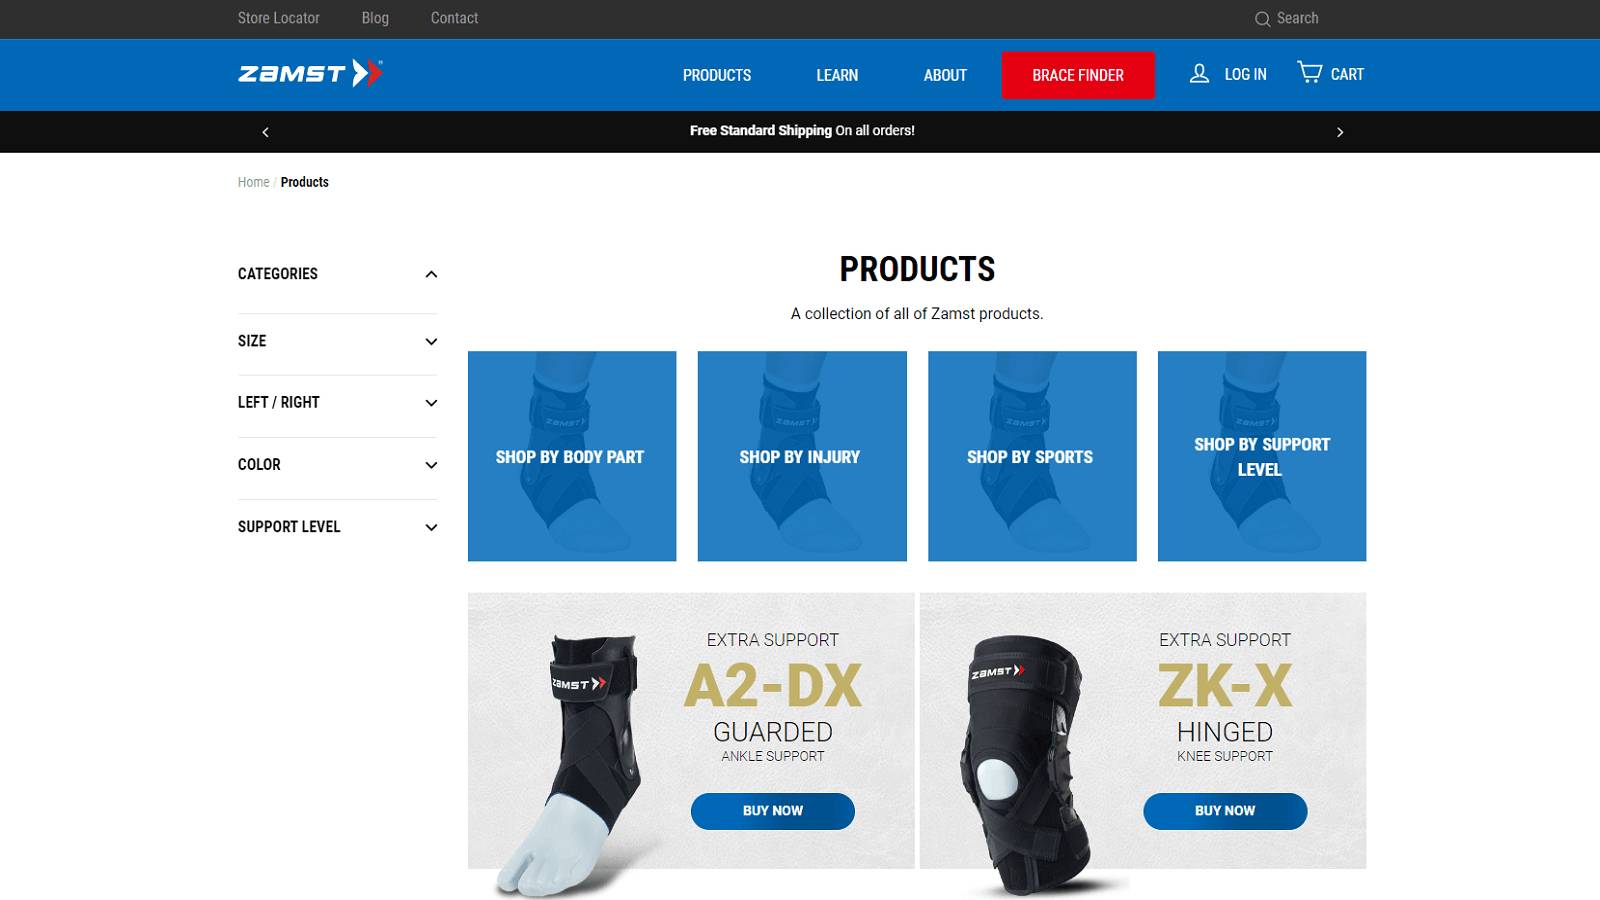Buy the ZK-X knee support now
The width and height of the screenshot is (1600, 900).
click(x=1225, y=811)
